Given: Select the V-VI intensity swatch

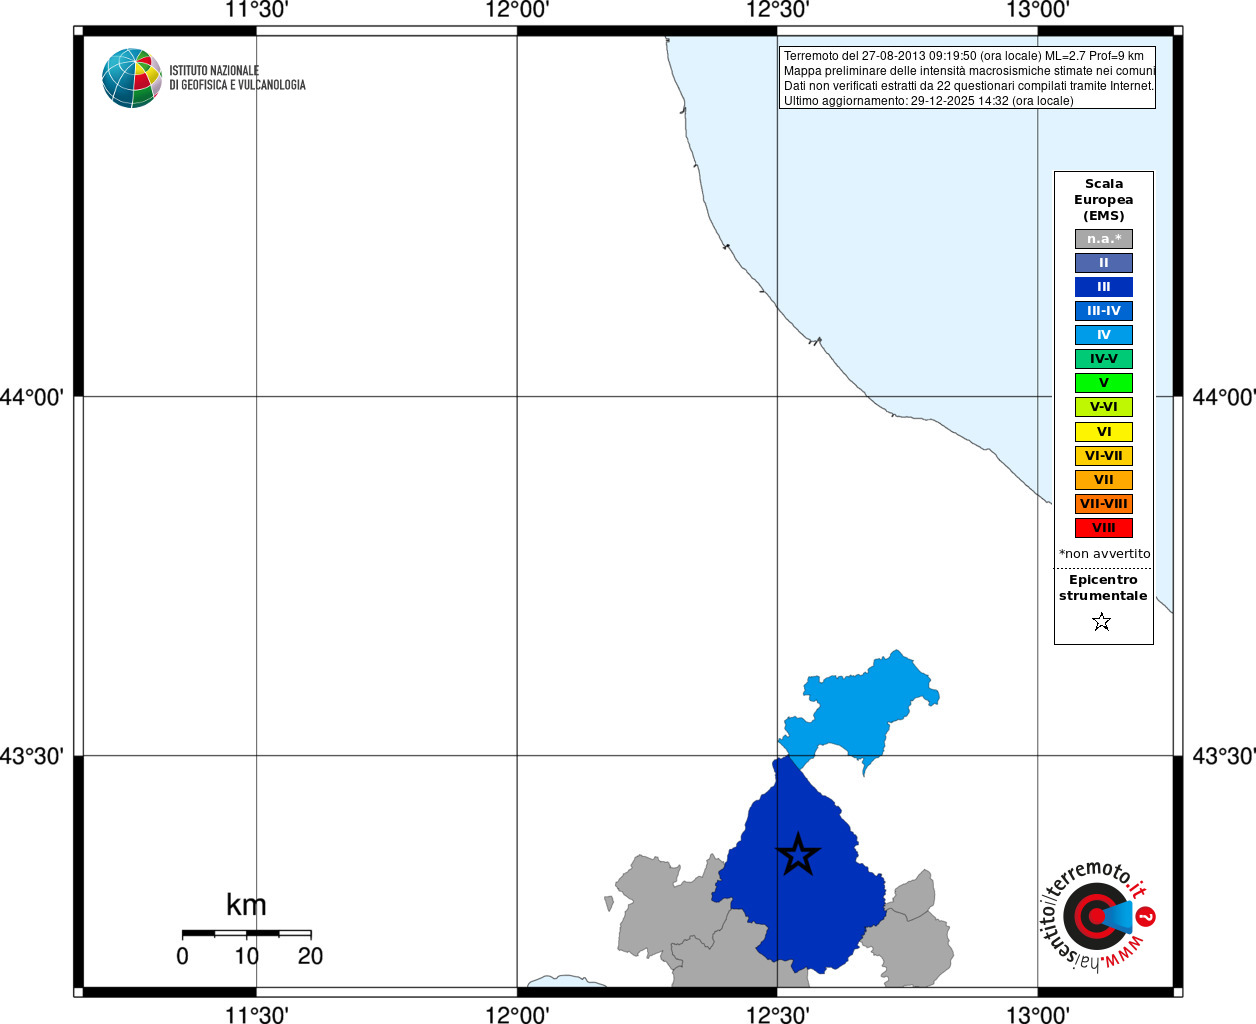Looking at the screenshot, I should tap(1104, 407).
